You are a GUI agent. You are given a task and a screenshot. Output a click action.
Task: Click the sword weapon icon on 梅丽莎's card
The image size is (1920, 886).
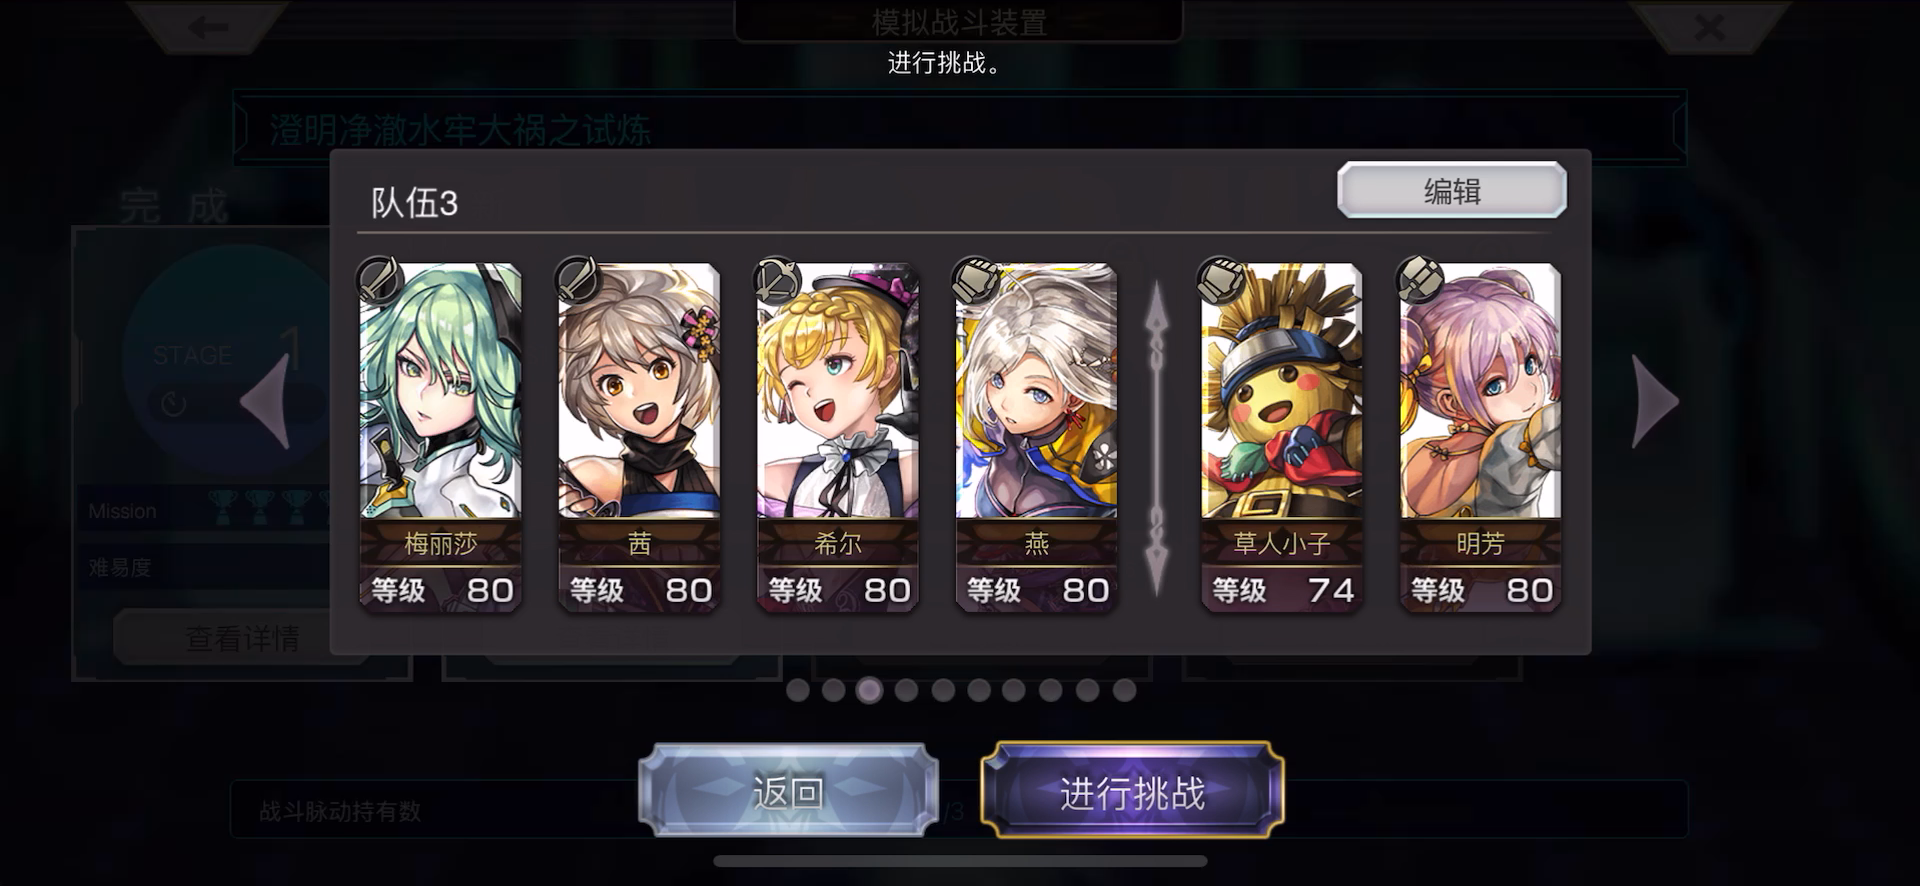[x=381, y=280]
